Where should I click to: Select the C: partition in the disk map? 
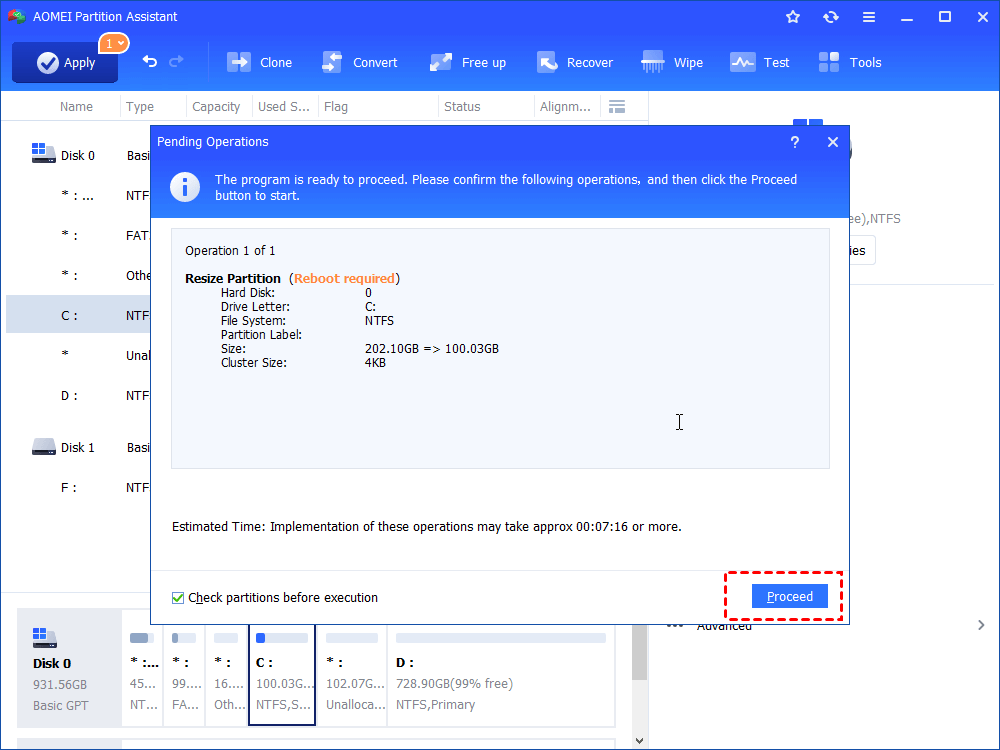[x=281, y=670]
